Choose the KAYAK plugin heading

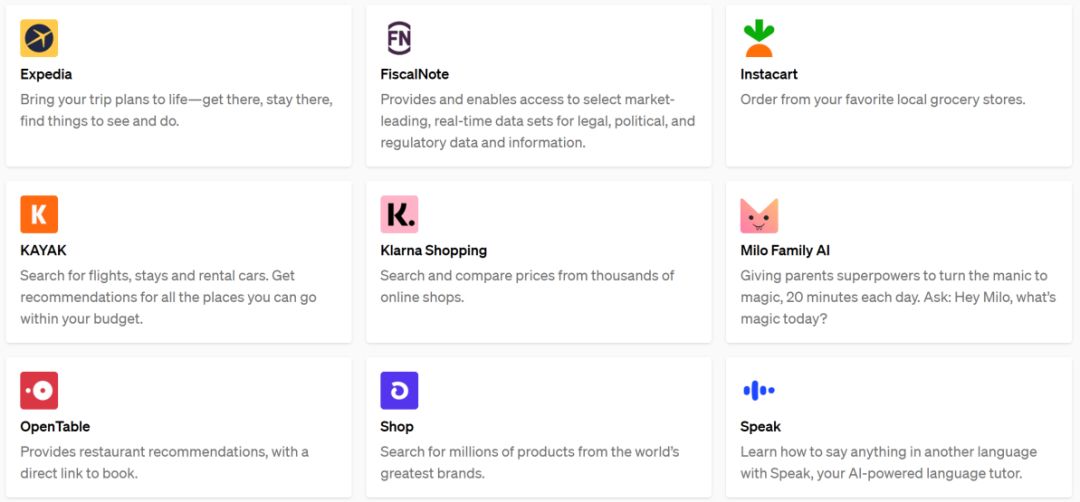[x=43, y=250]
